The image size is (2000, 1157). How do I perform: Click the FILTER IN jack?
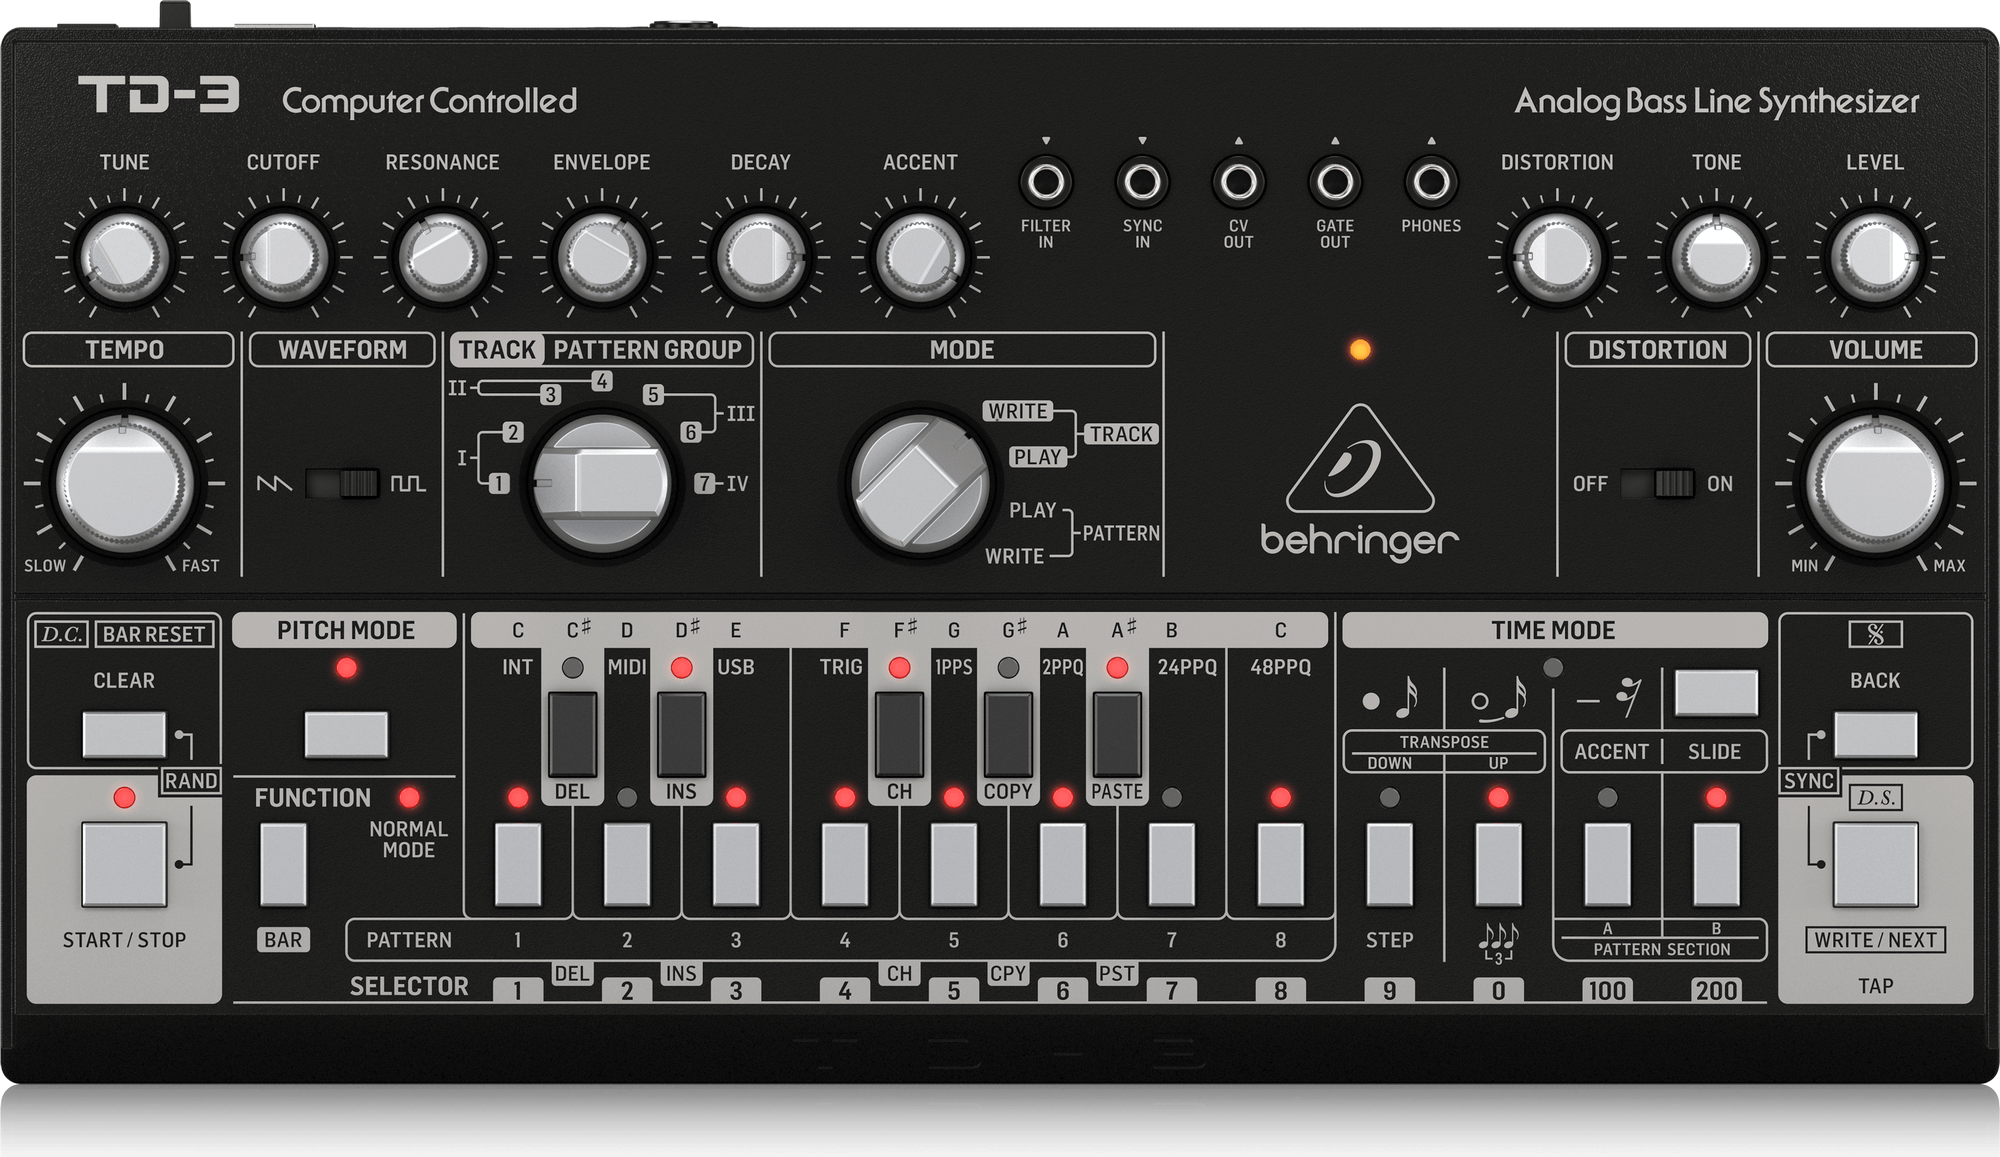pos(1046,182)
